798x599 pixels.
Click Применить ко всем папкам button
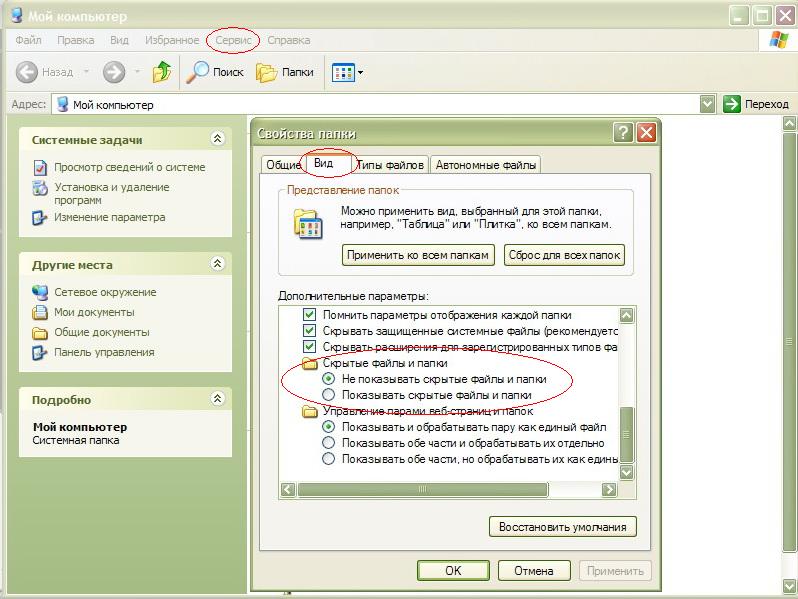[418, 255]
